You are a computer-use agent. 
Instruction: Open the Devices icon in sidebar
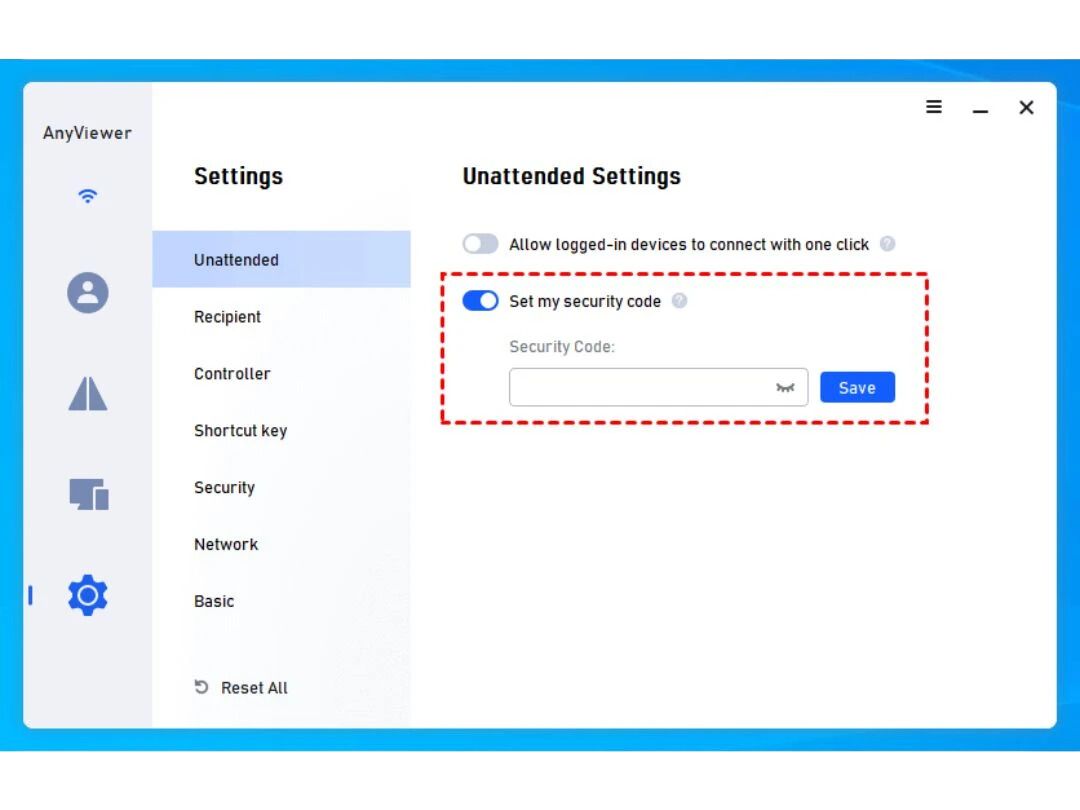(89, 495)
